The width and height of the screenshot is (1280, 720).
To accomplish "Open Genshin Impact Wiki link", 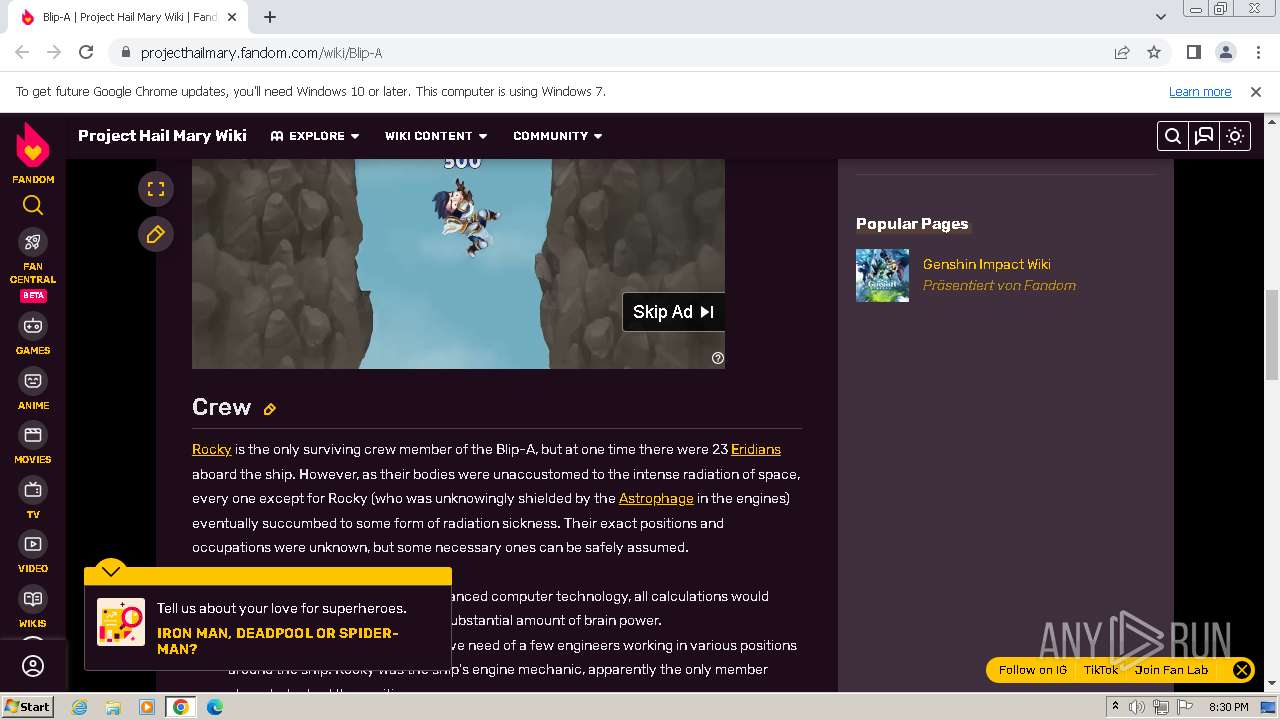I will point(986,264).
